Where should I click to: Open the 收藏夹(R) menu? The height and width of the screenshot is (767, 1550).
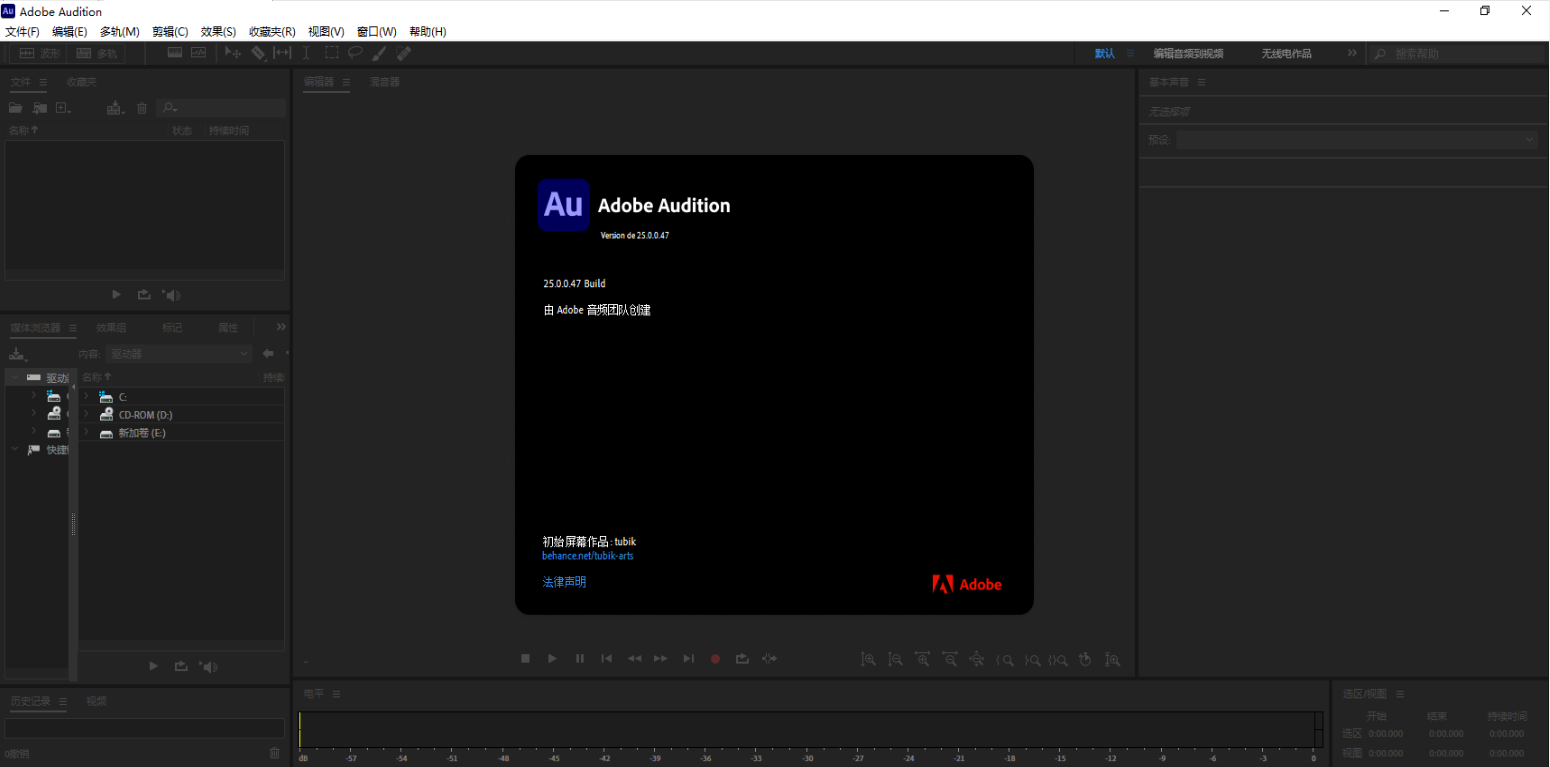pyautogui.click(x=272, y=32)
